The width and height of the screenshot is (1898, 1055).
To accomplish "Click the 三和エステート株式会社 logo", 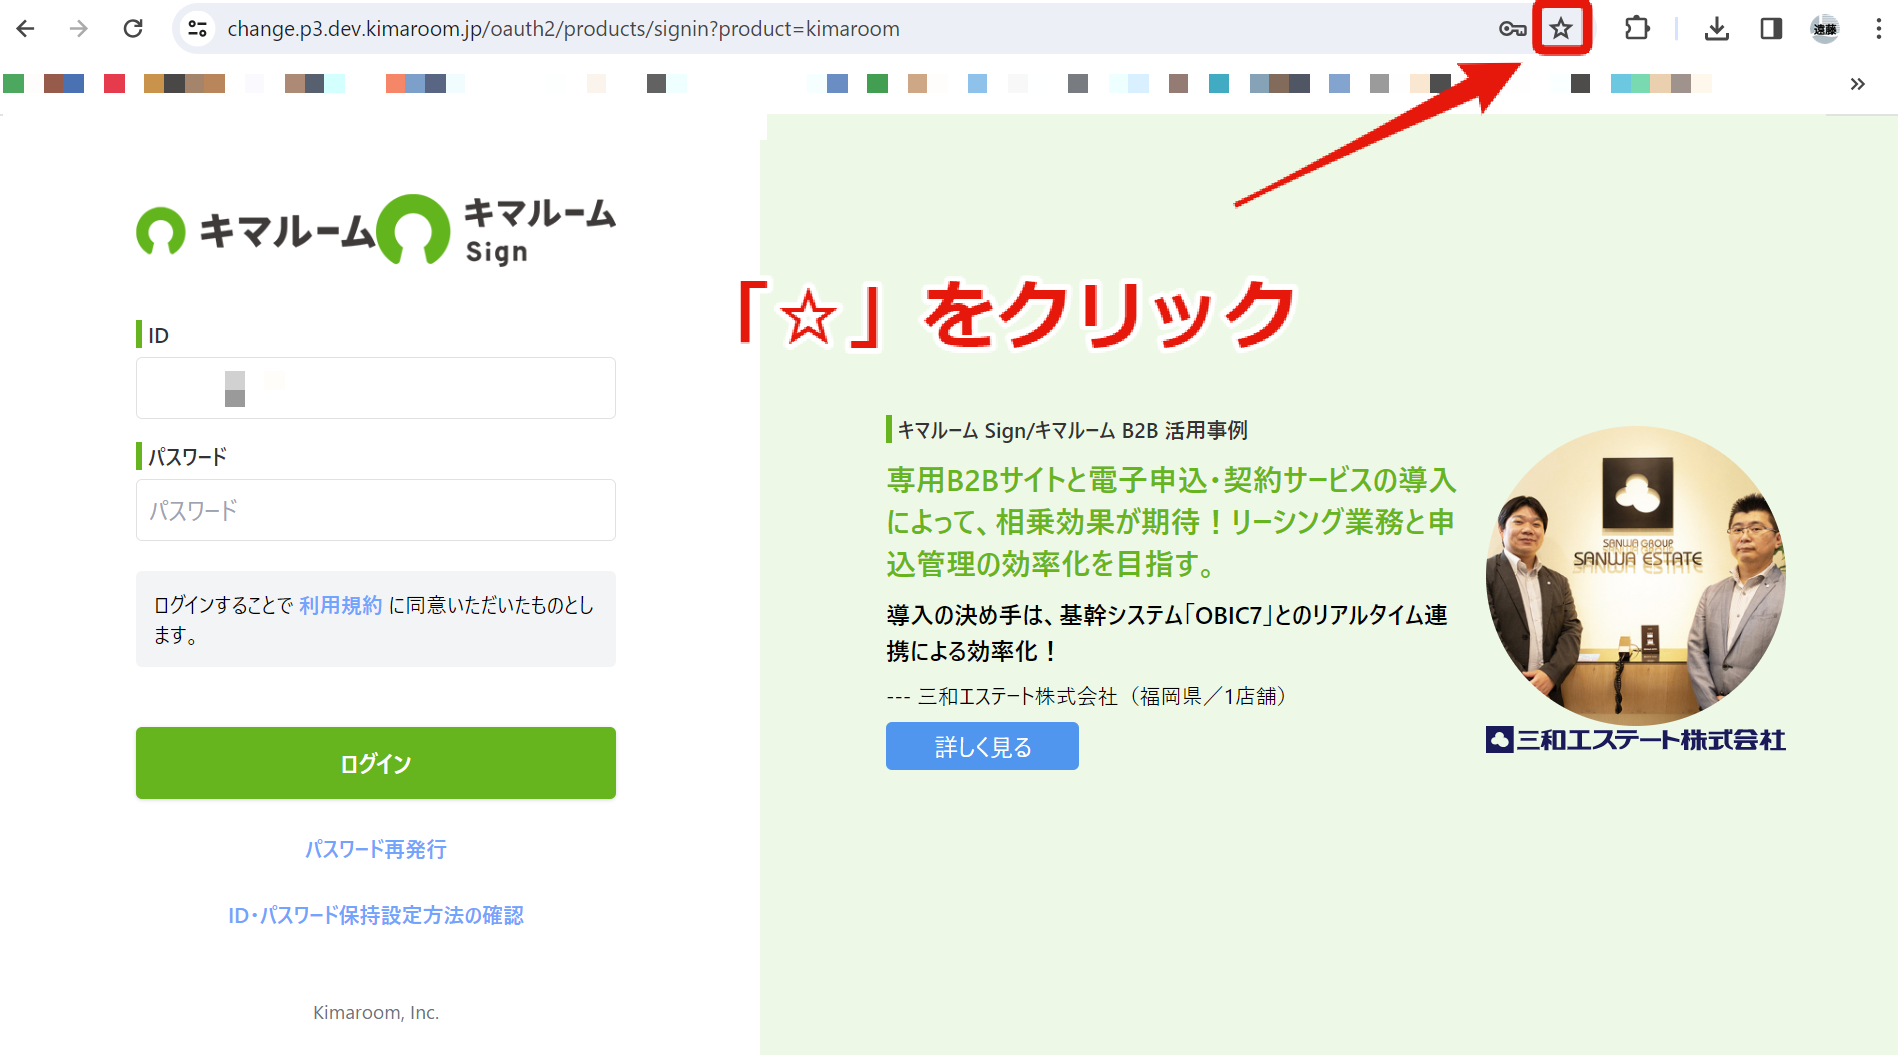I will tap(1636, 740).
